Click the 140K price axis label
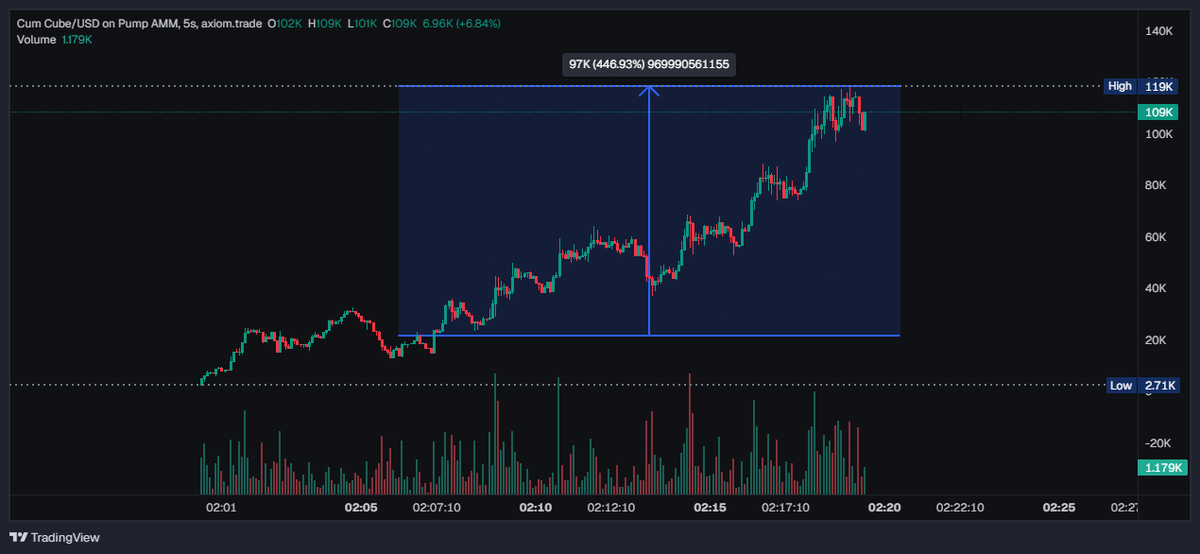 [1159, 31]
